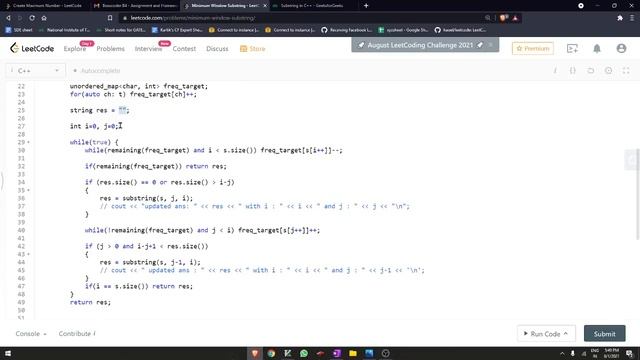
Task: Click the string res declaration line
Action: (x=99, y=110)
